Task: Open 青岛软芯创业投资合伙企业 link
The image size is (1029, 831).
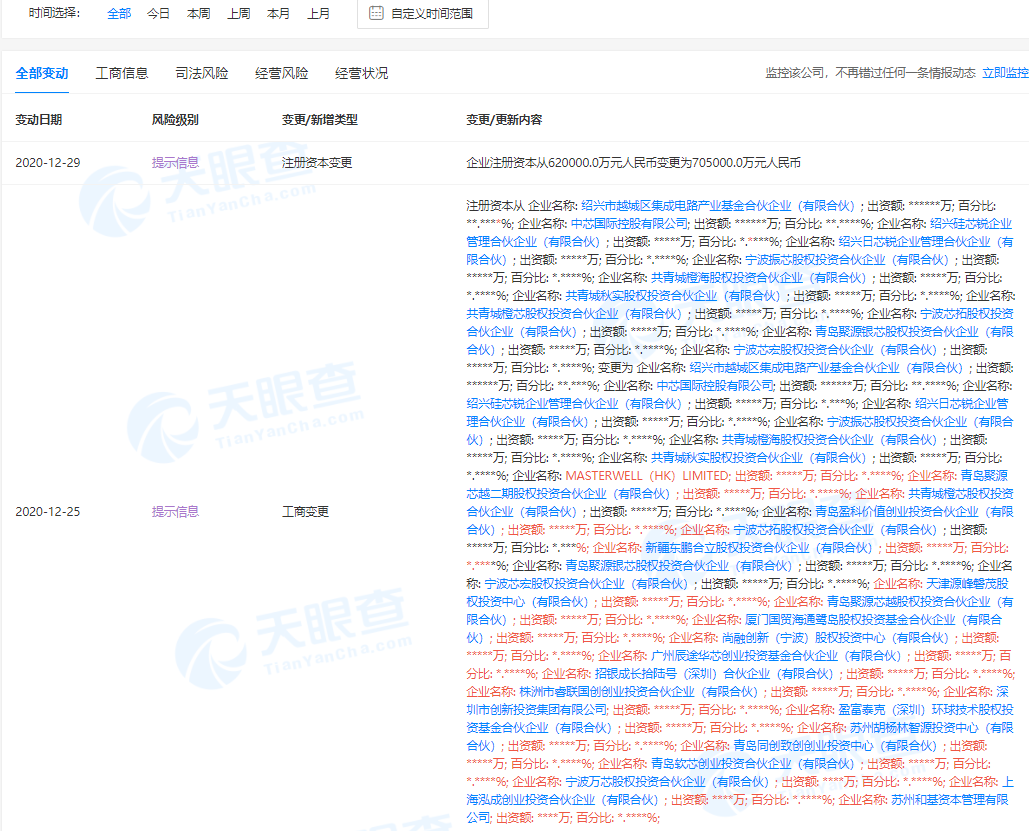Action: click(753, 763)
